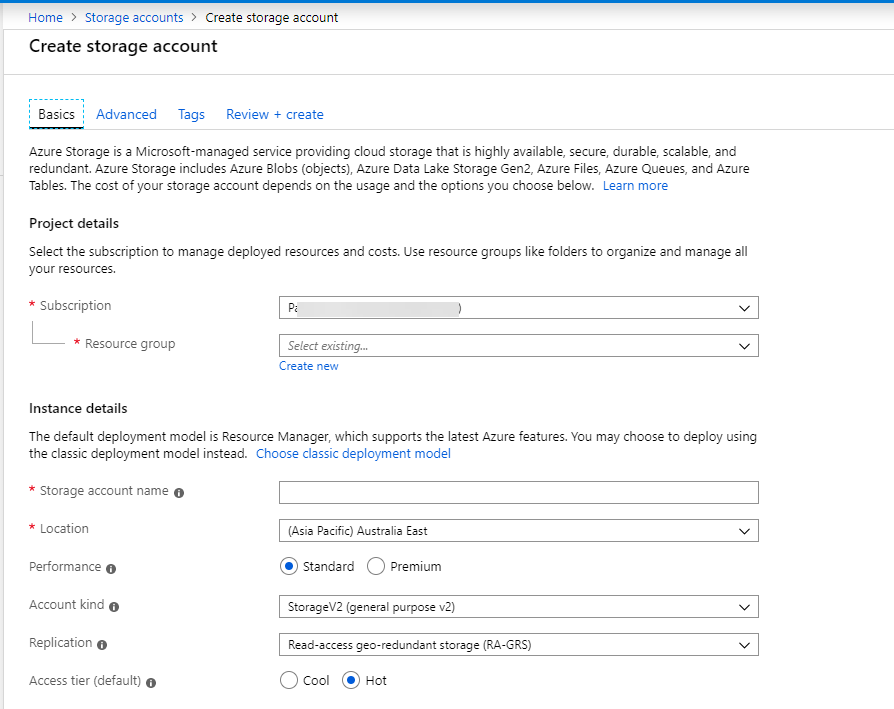Click Choose classic deployment model link

click(x=353, y=454)
